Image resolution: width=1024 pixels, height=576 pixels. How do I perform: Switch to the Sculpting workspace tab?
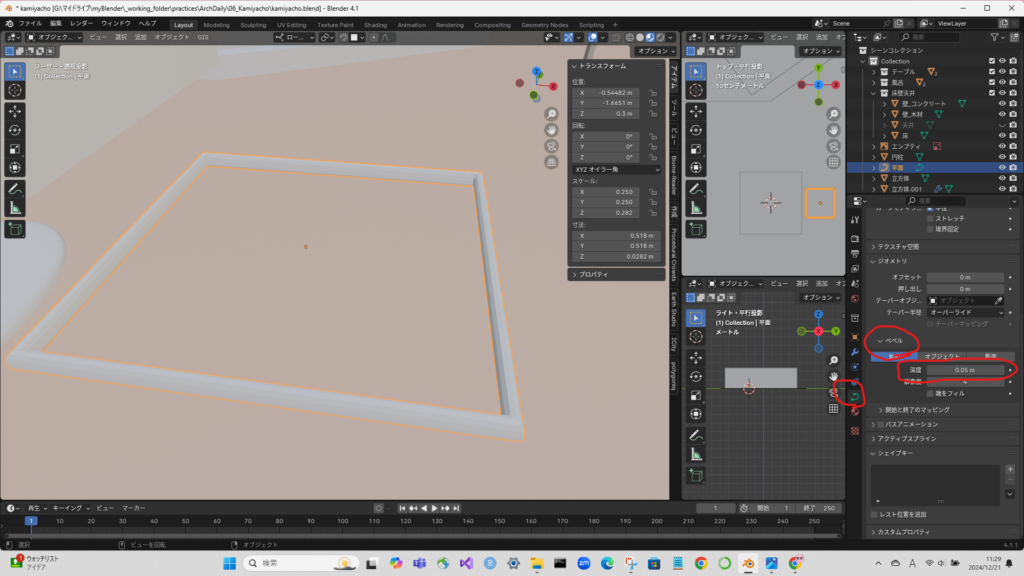(x=253, y=24)
